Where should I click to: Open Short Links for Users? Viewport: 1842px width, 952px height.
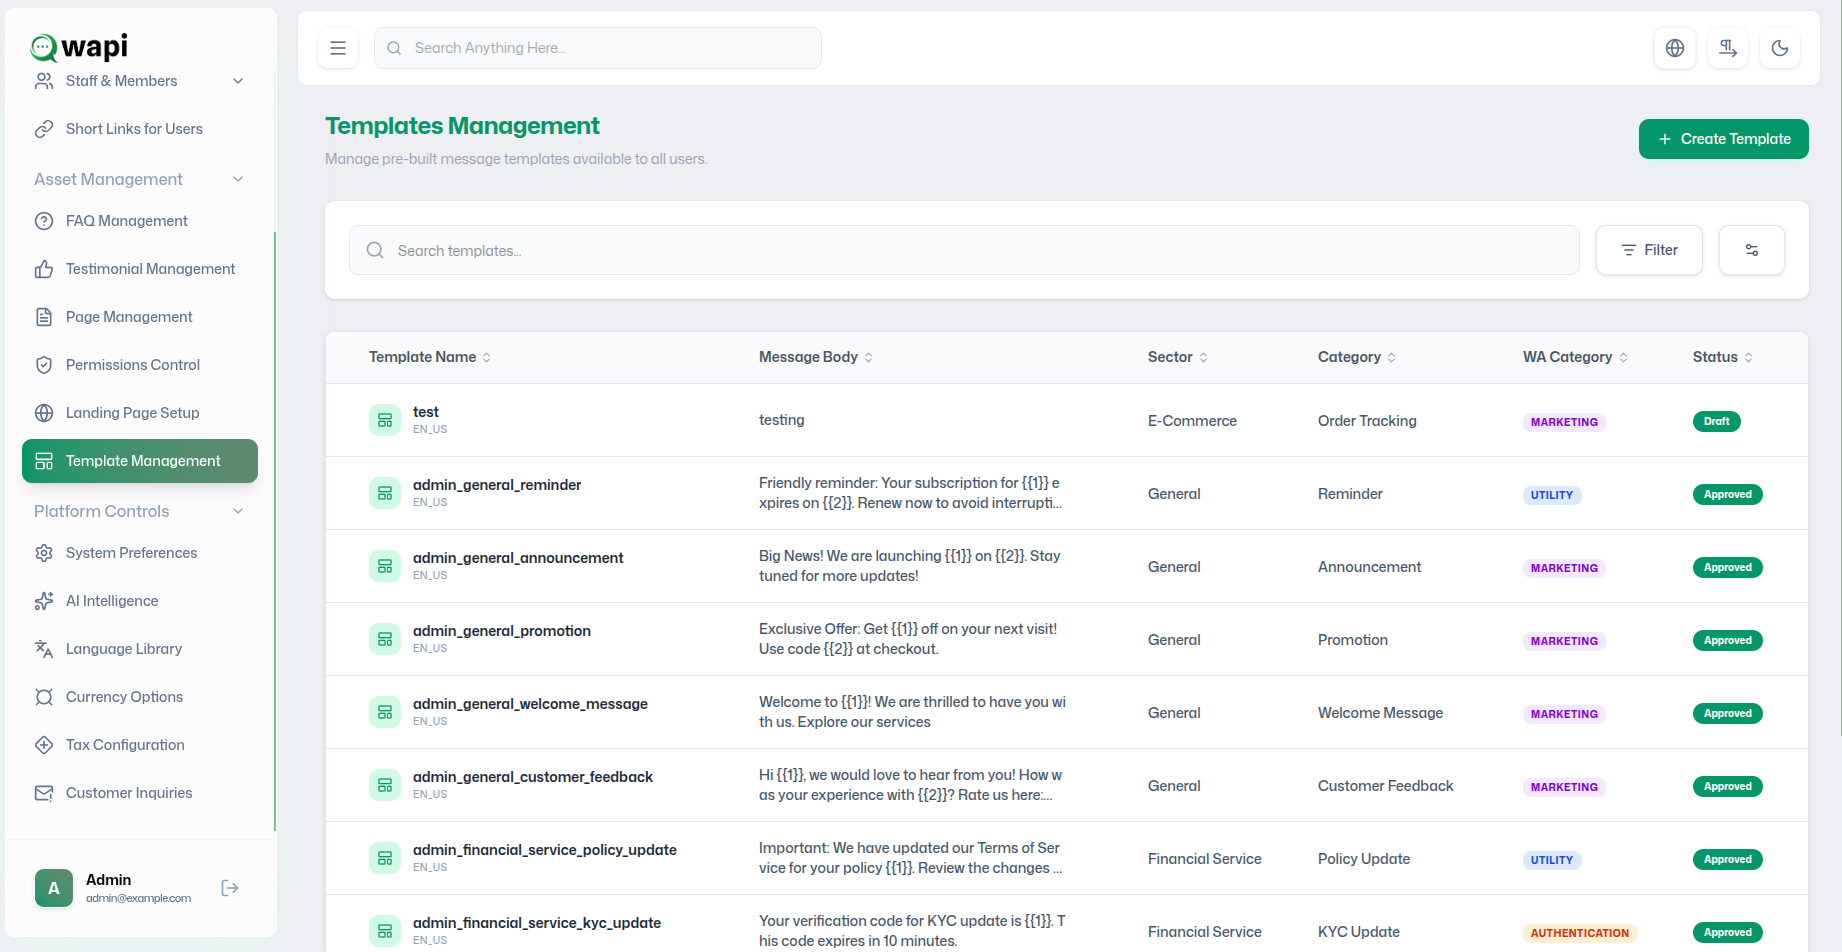pyautogui.click(x=140, y=129)
